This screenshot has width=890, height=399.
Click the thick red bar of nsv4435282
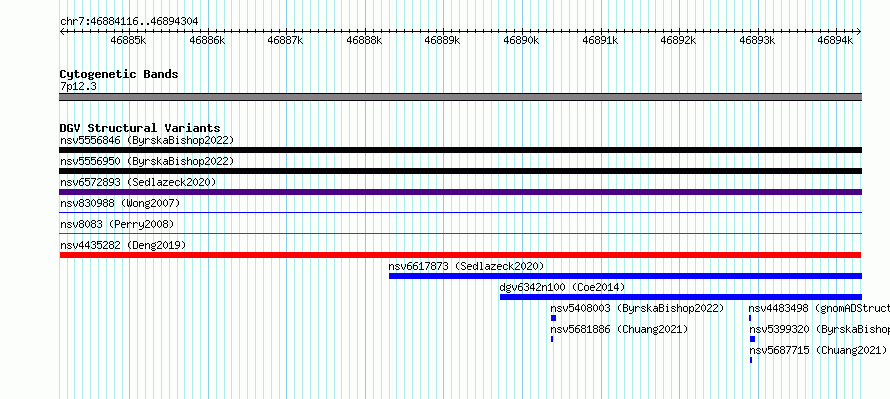460,255
